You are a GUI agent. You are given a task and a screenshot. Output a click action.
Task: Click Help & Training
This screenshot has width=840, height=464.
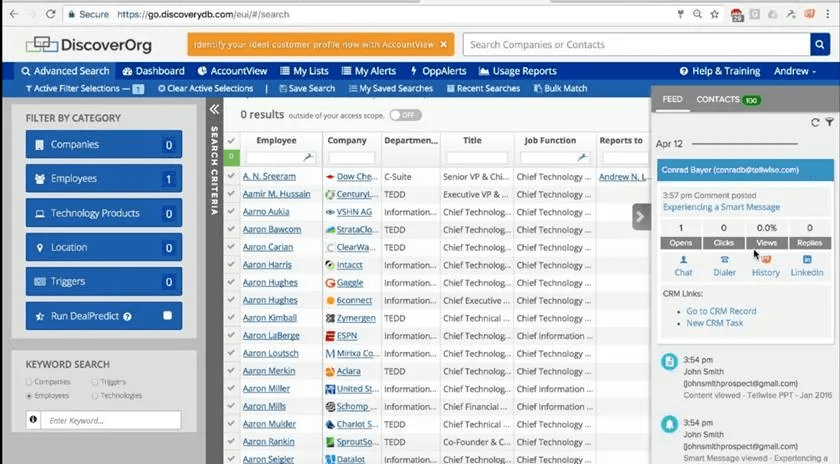point(720,71)
